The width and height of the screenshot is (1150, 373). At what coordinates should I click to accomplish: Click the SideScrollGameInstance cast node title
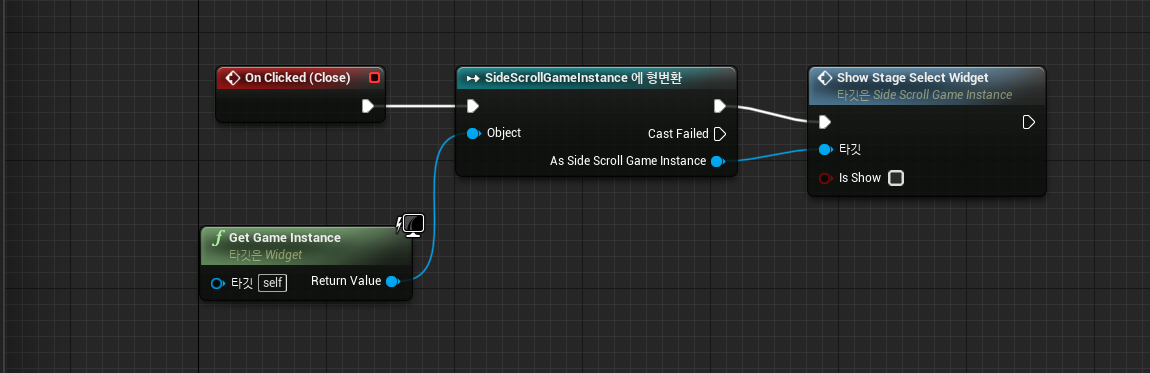click(x=584, y=78)
